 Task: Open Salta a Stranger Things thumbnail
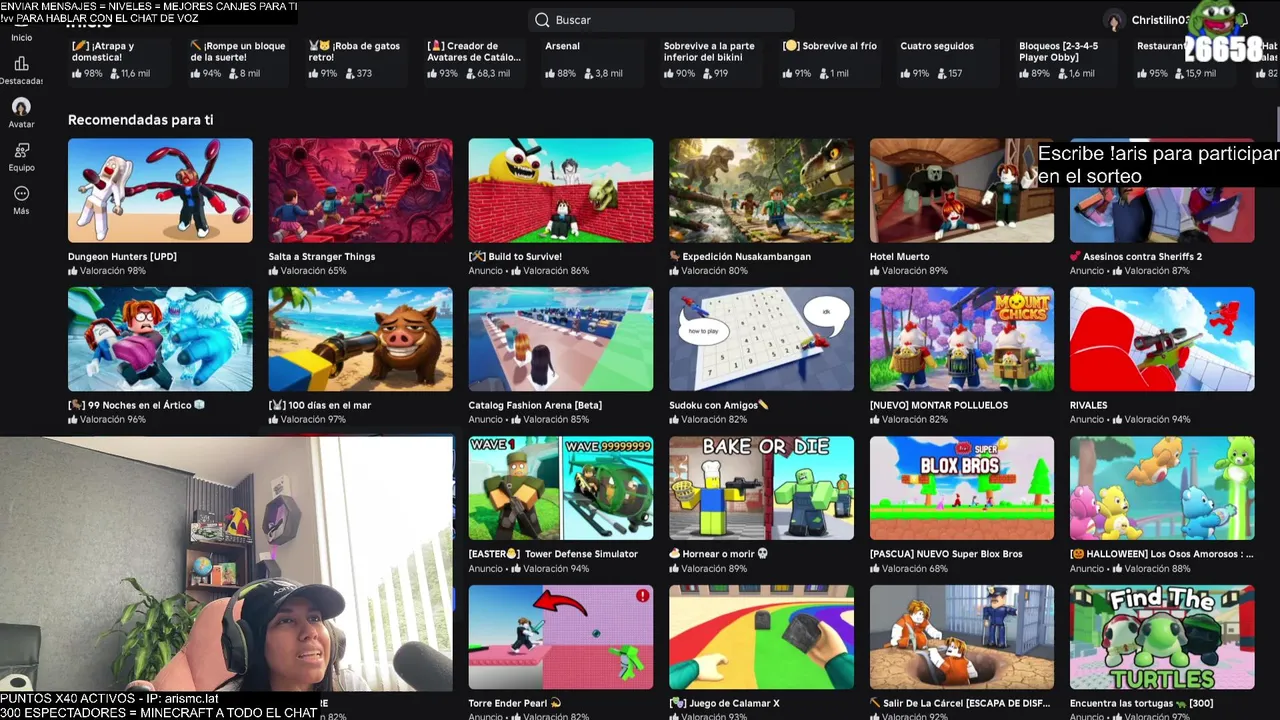click(360, 190)
